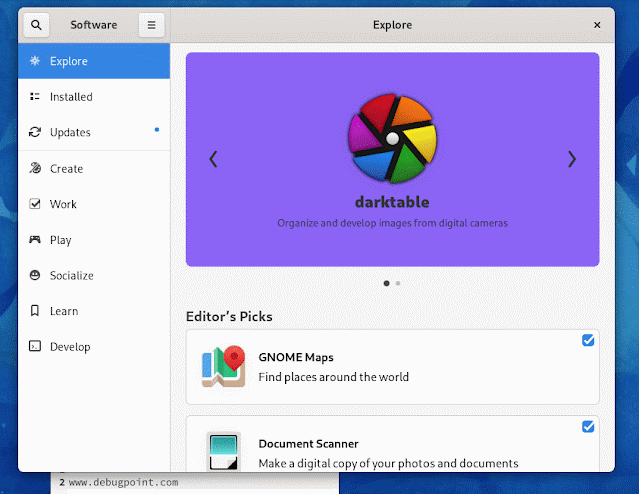Screen dimensions: 639x494
Task: Click 'Organize and develop images' description
Action: pyautogui.click(x=392, y=223)
